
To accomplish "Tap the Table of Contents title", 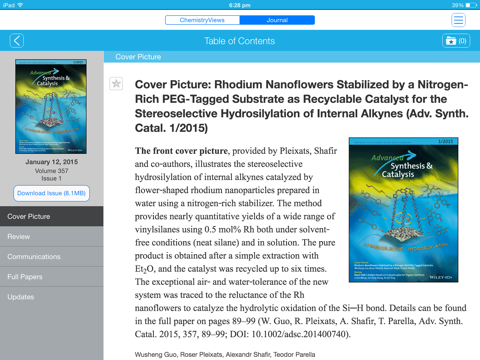I will pyautogui.click(x=240, y=41).
